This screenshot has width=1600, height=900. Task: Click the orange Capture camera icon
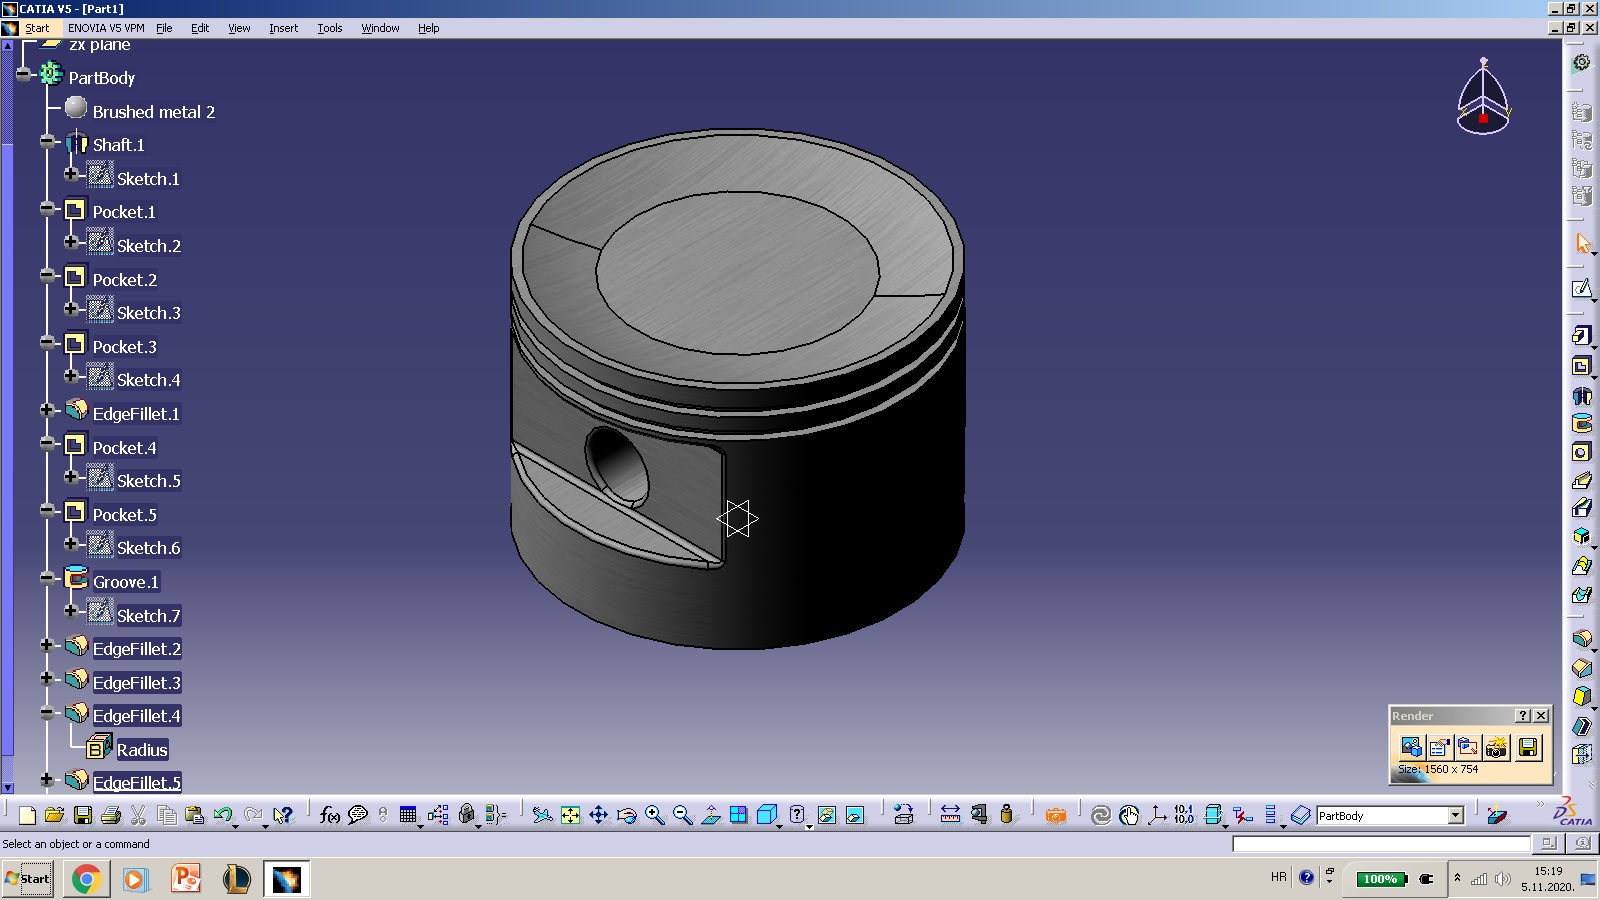click(1055, 815)
